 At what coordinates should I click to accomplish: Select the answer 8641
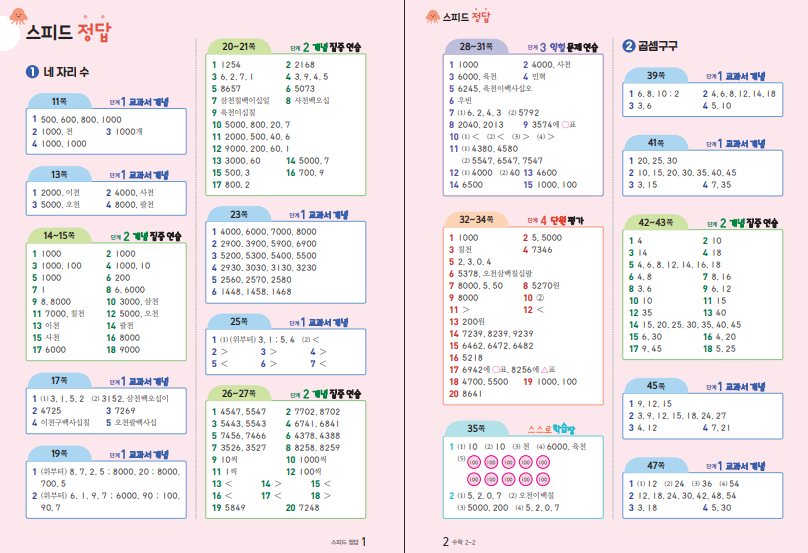coord(472,394)
